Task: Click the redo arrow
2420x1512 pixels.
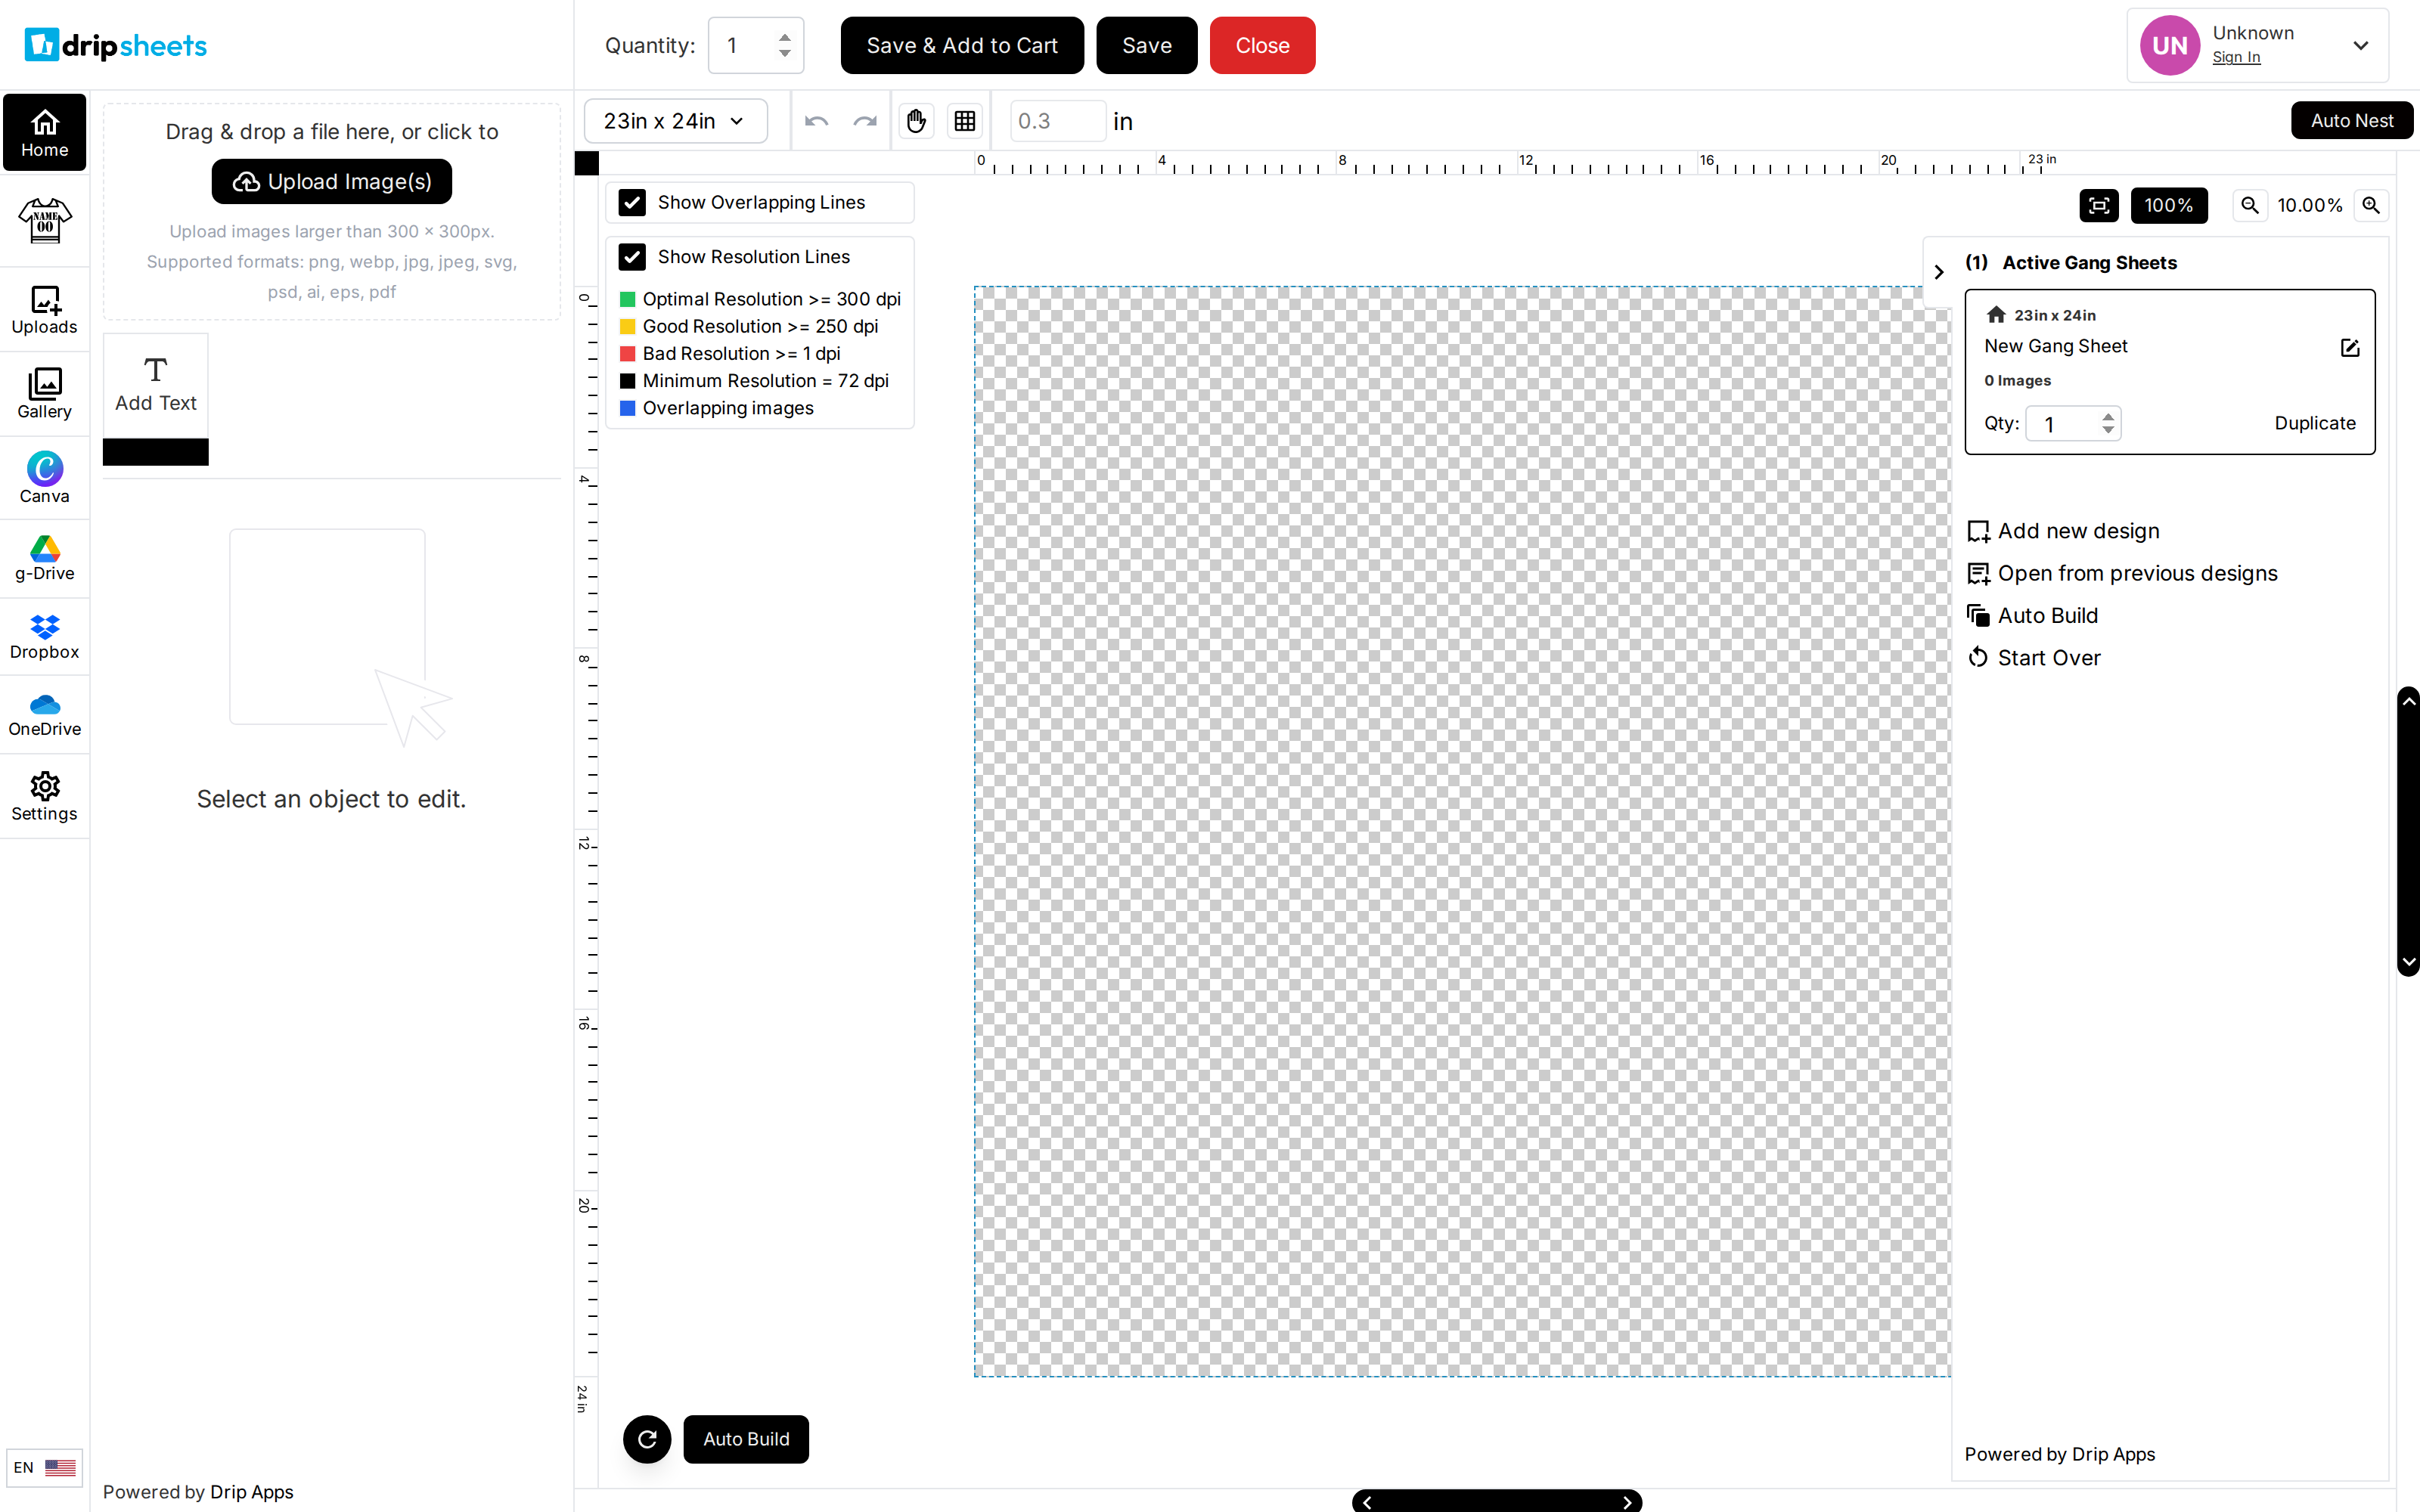Action: (x=865, y=121)
